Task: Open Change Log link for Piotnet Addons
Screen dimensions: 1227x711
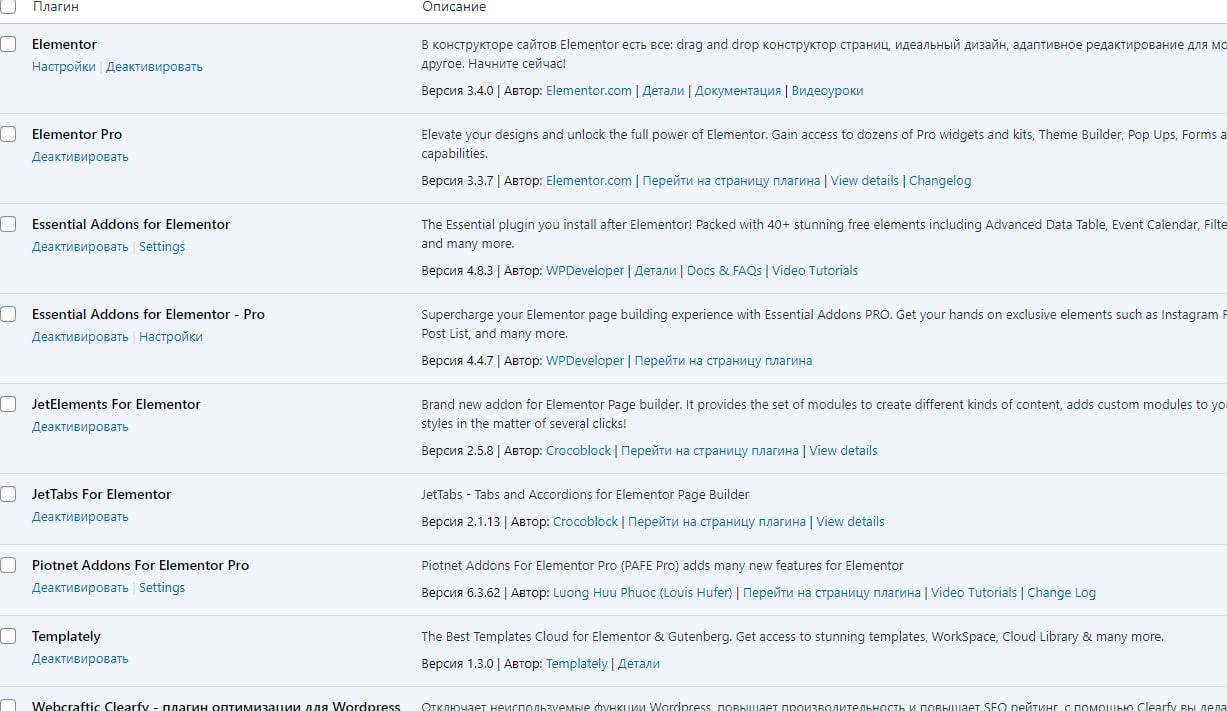Action: (x=1061, y=593)
